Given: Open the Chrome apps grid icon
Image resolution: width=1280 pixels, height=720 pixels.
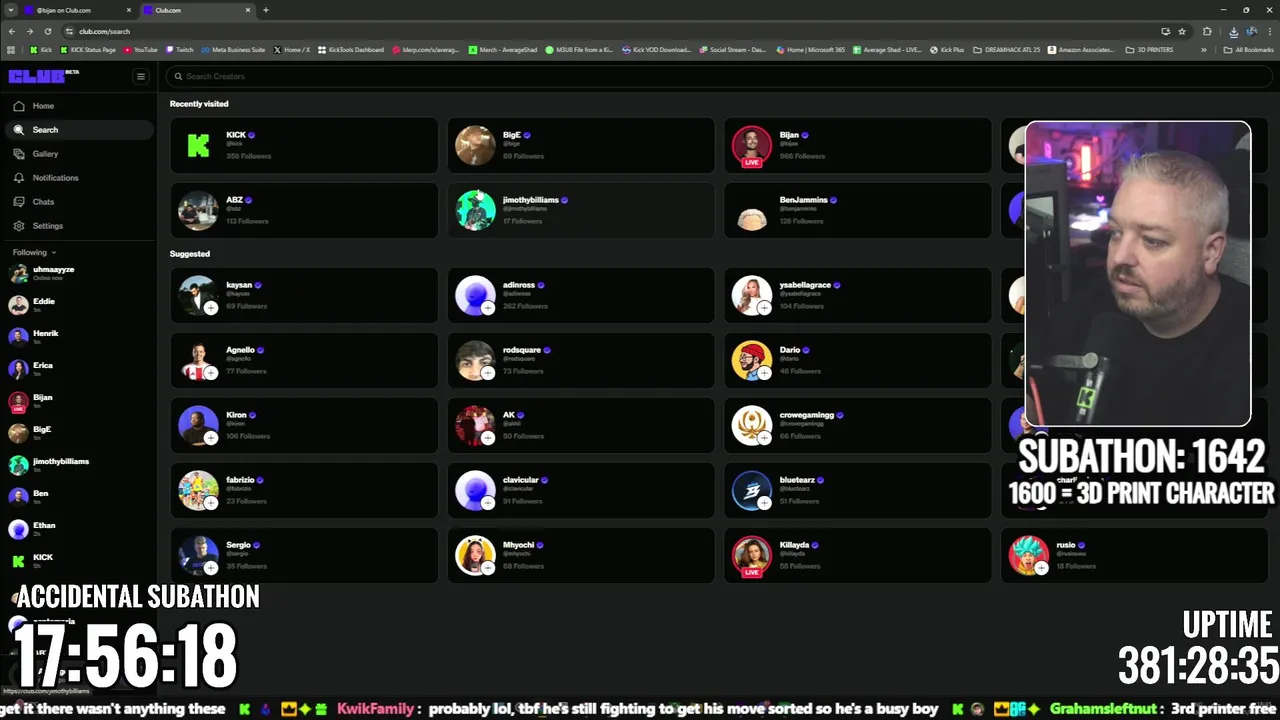Looking at the screenshot, I should coord(11,49).
